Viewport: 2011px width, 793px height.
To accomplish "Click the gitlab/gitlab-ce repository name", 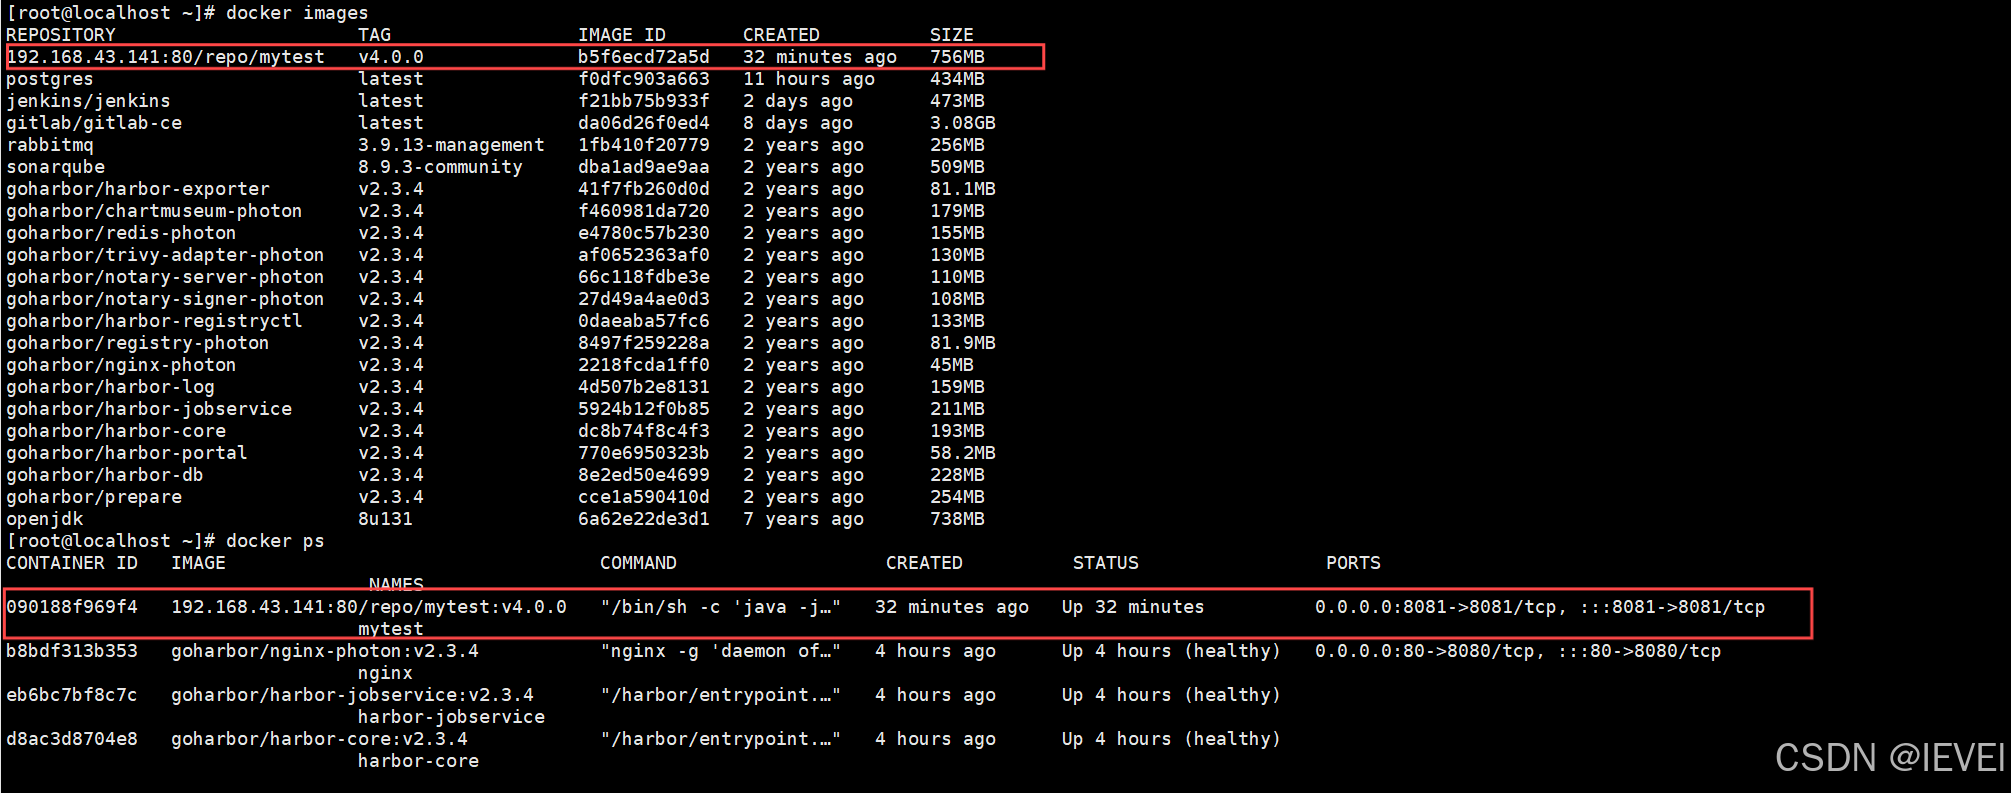I will 94,123.
